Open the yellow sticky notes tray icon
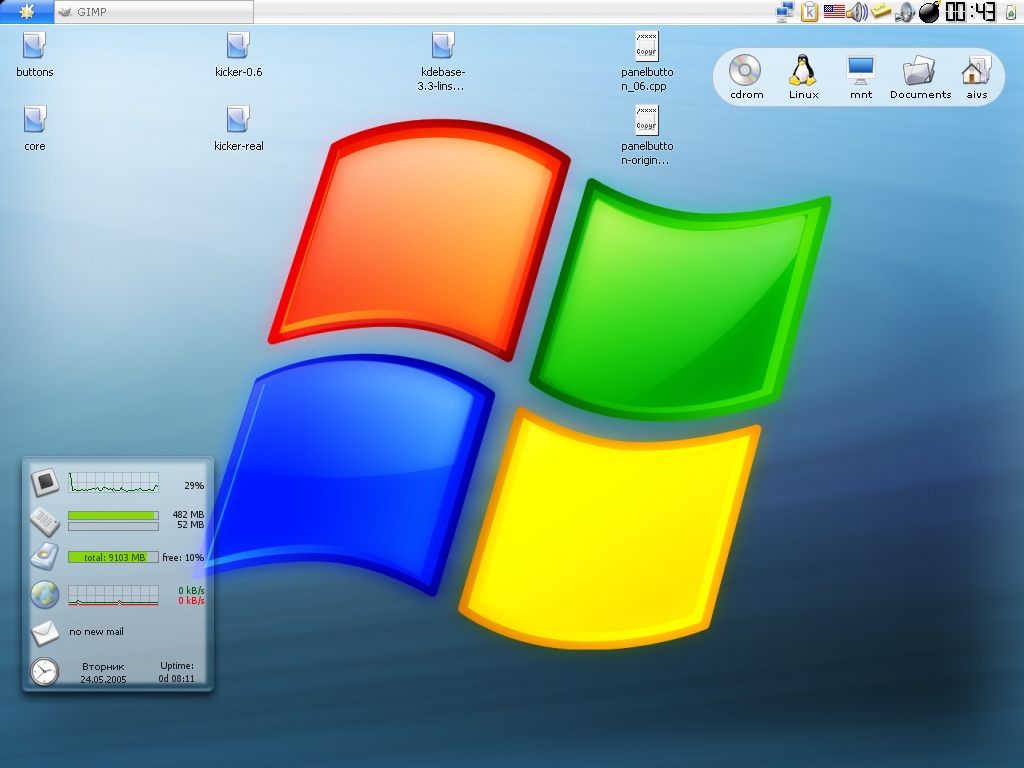Image resolution: width=1024 pixels, height=768 pixels. [x=880, y=10]
